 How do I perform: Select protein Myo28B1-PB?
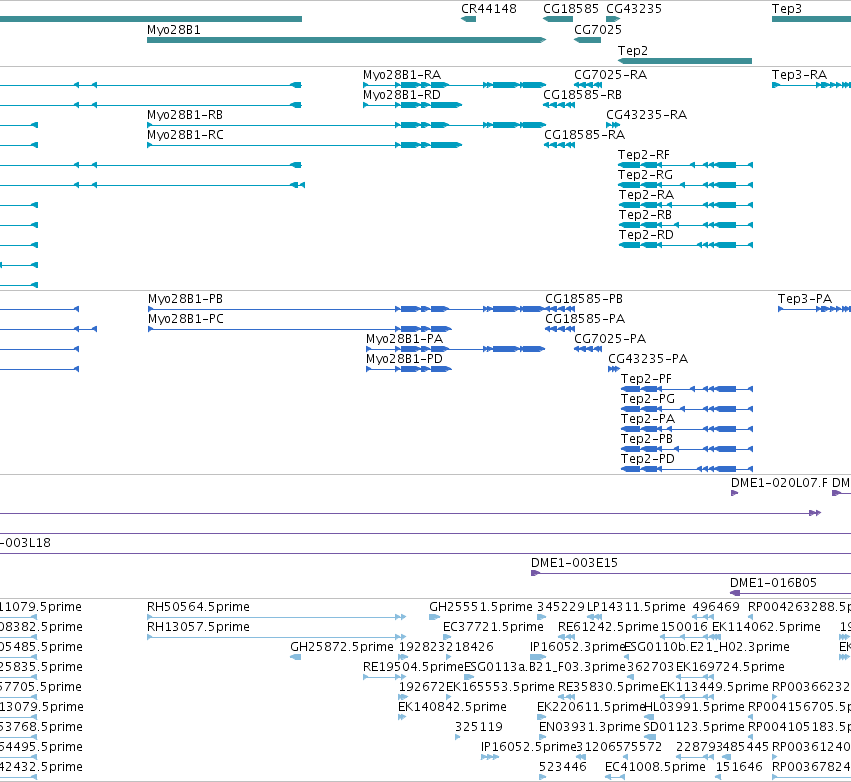(346, 309)
